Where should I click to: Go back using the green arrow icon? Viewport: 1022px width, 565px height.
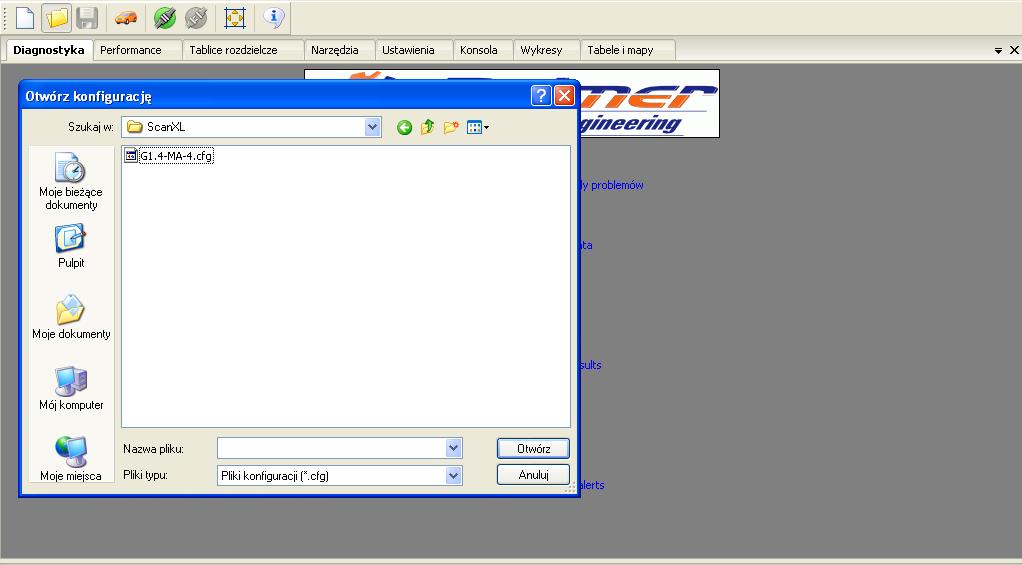click(x=404, y=128)
